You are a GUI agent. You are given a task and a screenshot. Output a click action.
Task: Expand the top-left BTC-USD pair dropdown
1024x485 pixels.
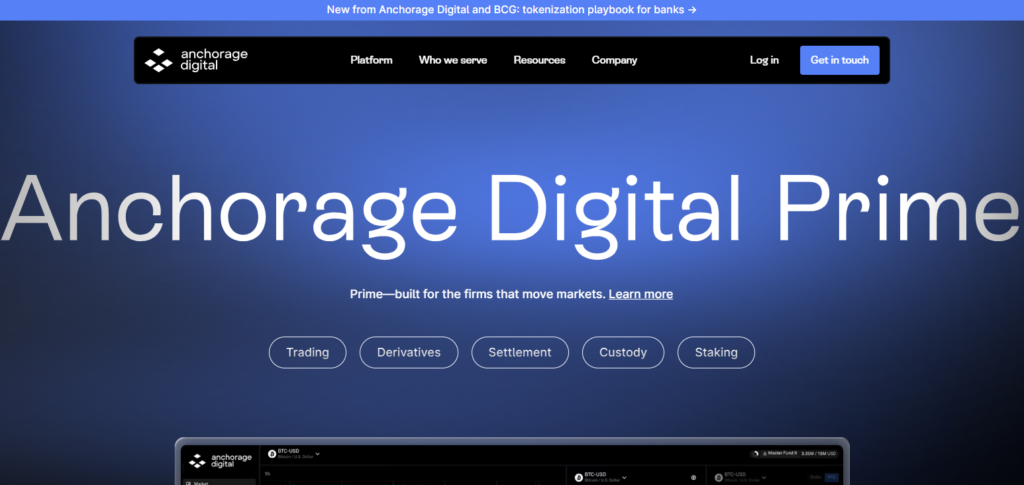click(317, 454)
